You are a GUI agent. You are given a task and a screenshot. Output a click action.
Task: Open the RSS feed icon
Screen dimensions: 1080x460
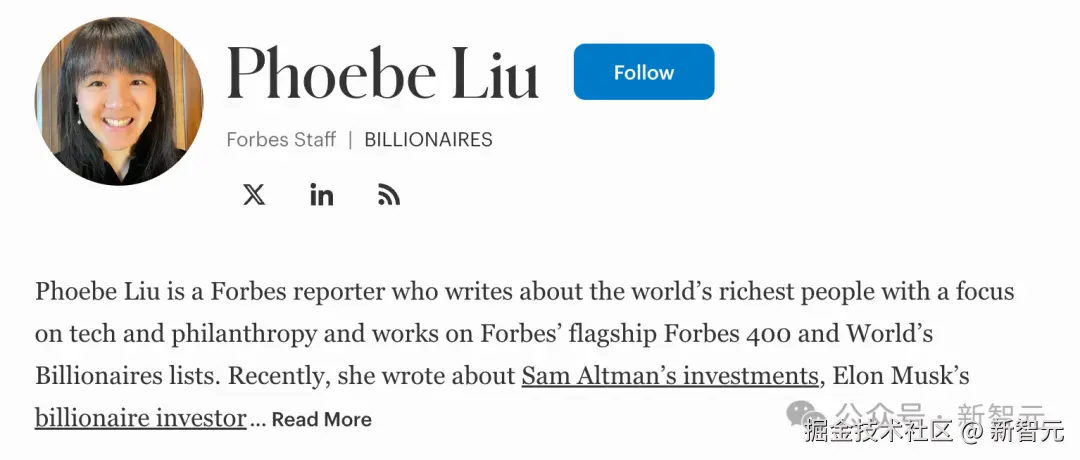pos(389,195)
